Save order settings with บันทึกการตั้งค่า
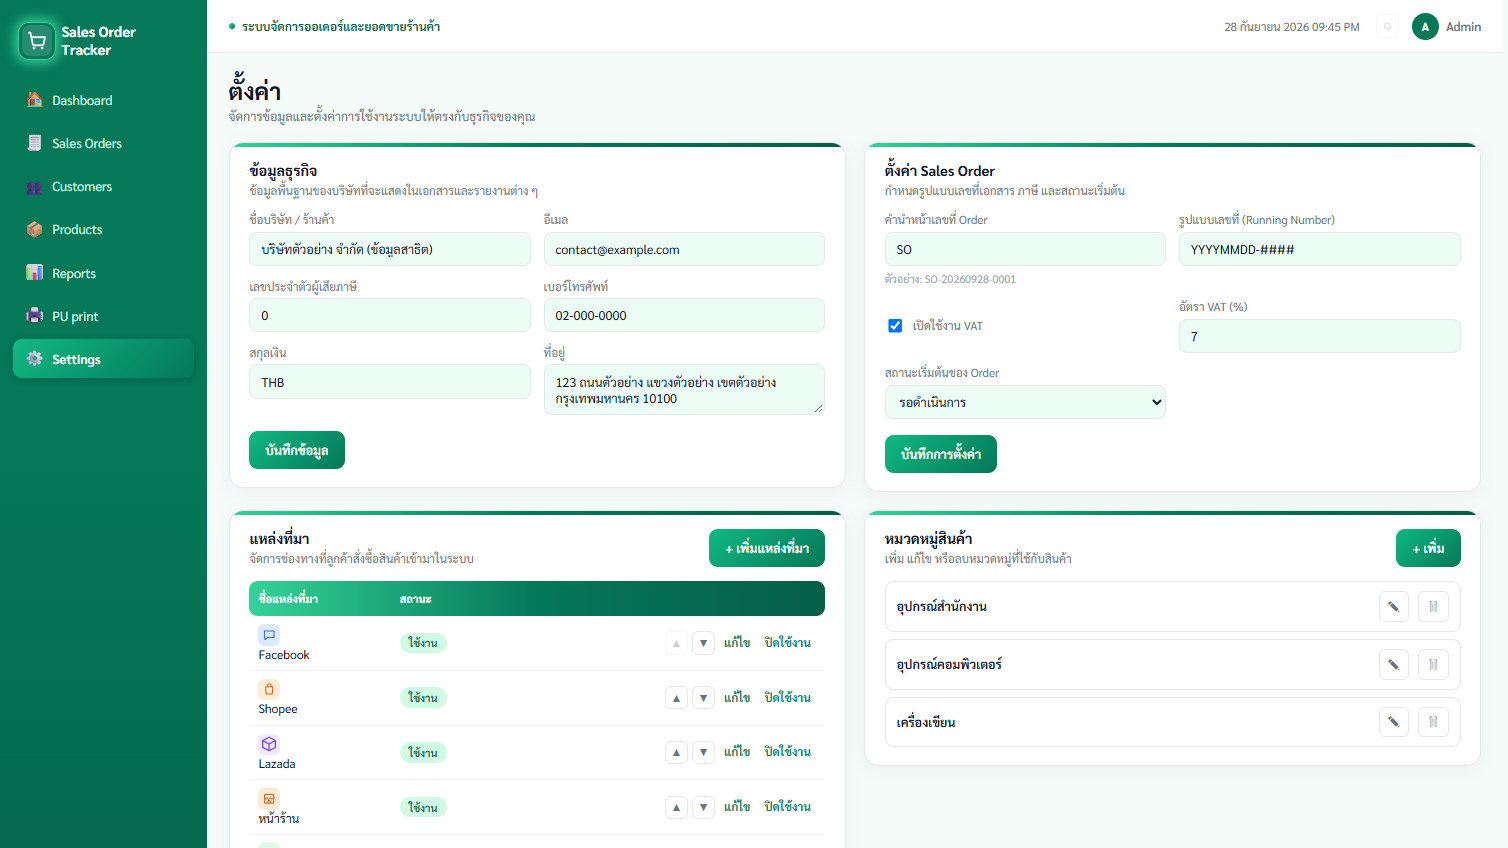This screenshot has width=1508, height=848. click(941, 454)
